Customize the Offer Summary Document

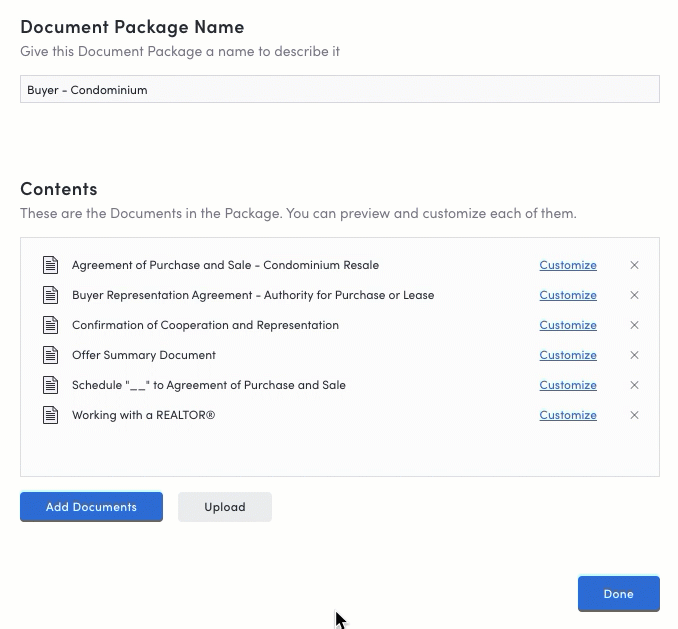coord(568,355)
